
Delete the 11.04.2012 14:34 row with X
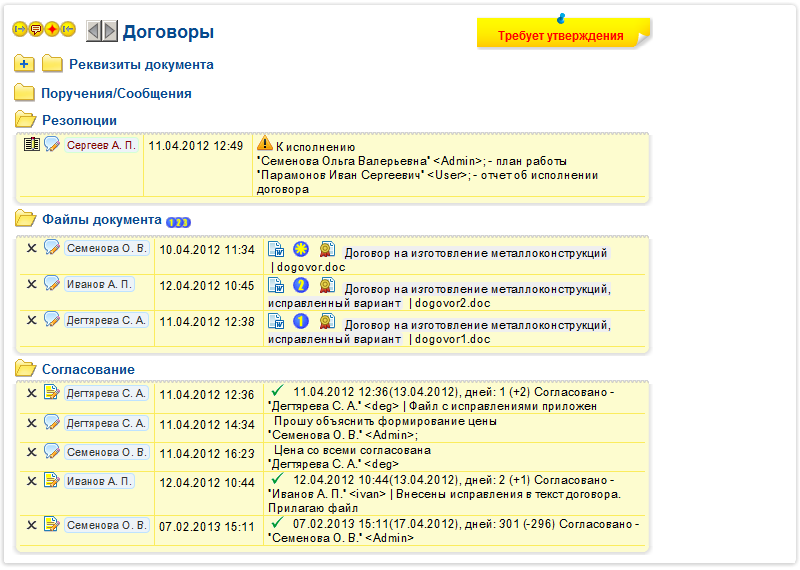coord(32,423)
